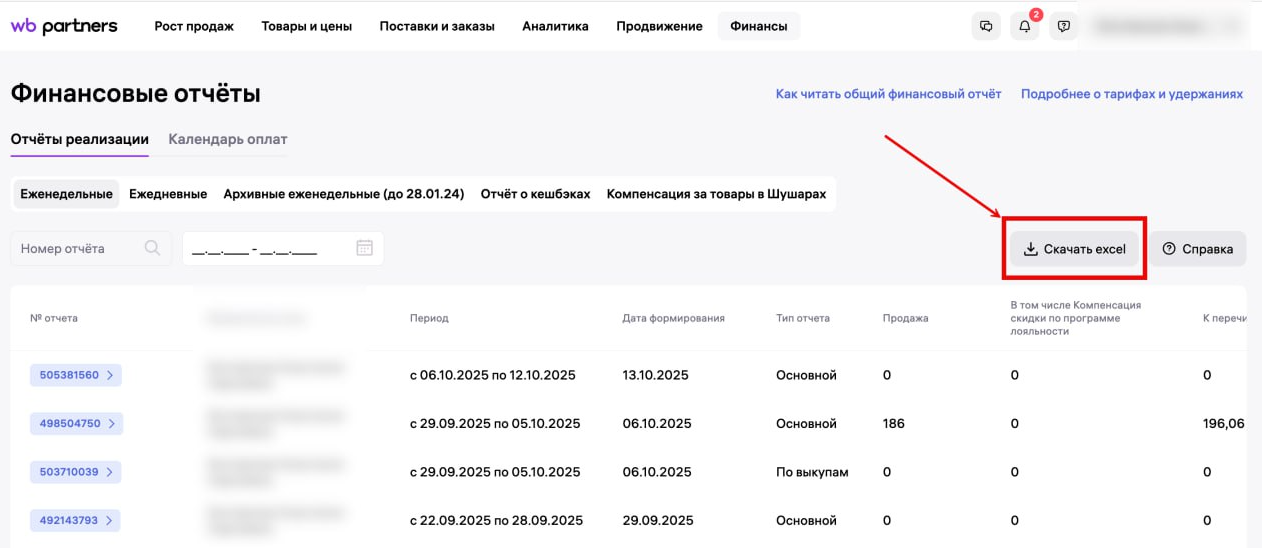
Task: Click the WB Partners logo
Action: tap(64, 26)
